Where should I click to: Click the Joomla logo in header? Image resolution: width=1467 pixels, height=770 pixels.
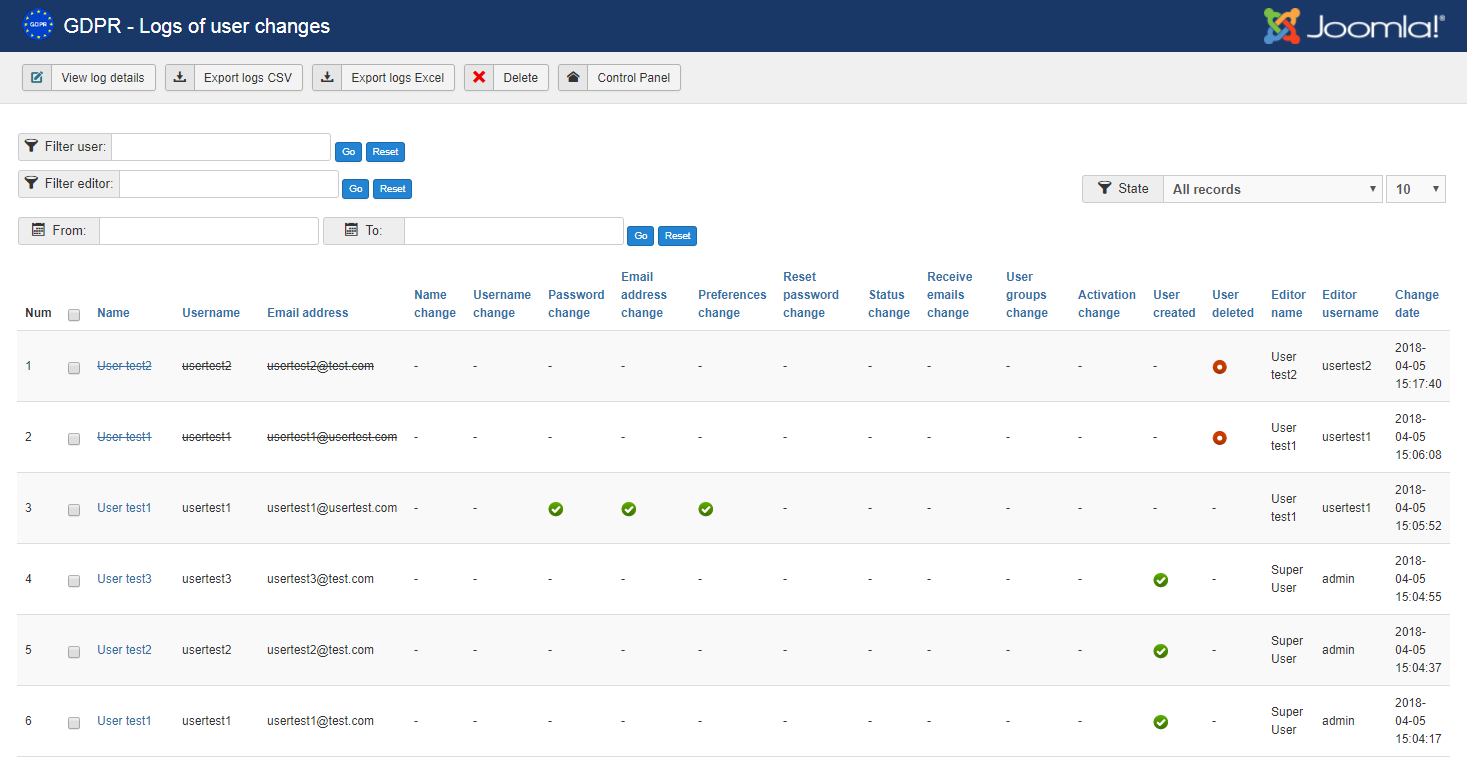pyautogui.click(x=1354, y=26)
